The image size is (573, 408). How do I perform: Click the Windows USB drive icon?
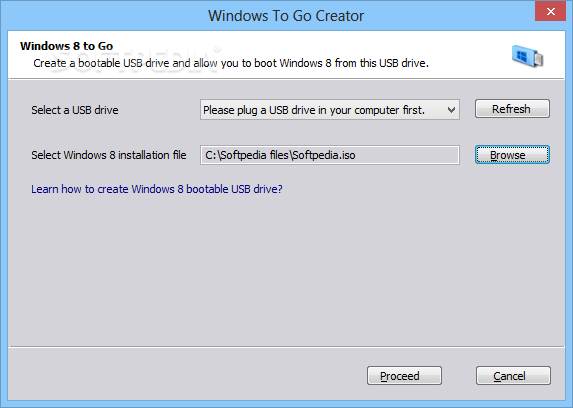pos(527,56)
